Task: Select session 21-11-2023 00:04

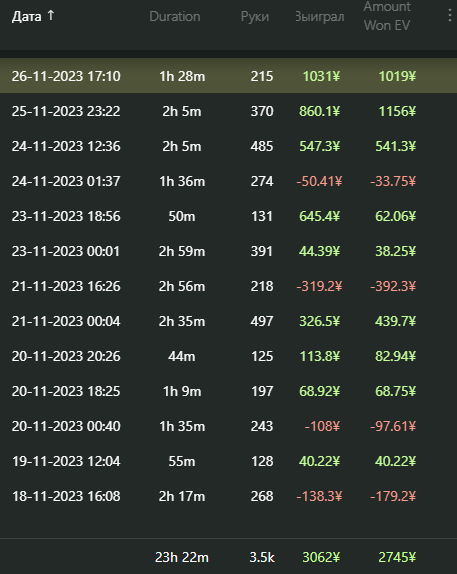Action: [x=228, y=321]
